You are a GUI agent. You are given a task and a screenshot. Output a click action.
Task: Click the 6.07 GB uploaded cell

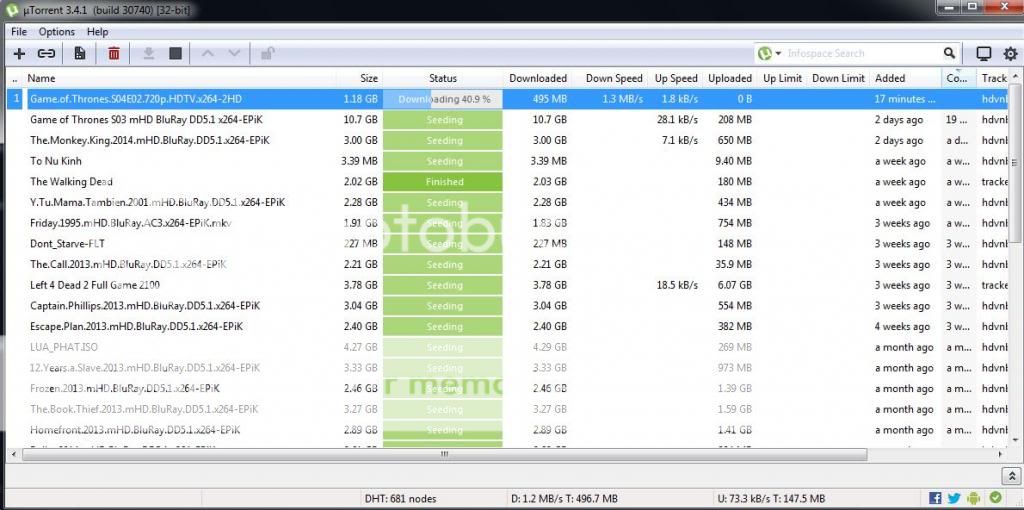733,285
